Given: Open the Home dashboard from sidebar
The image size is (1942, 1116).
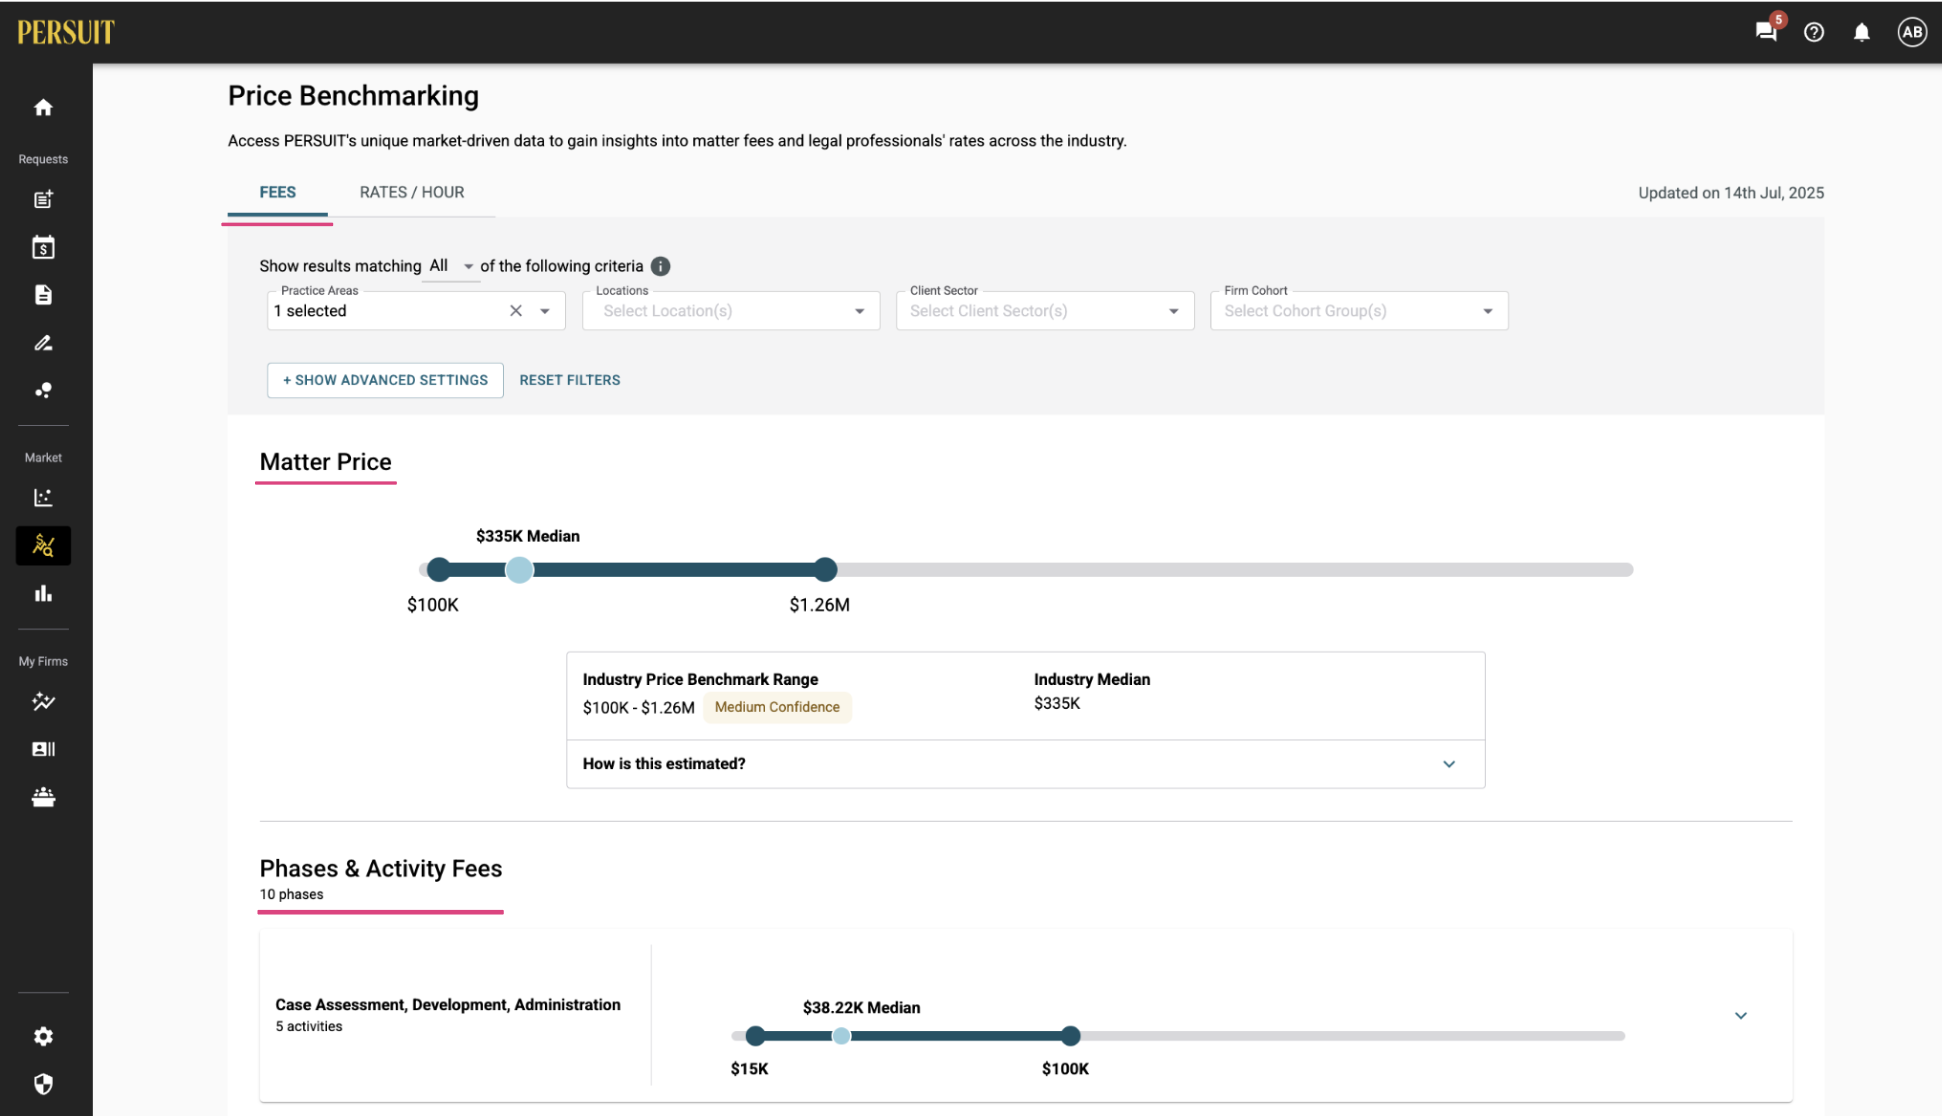Looking at the screenshot, I should pos(43,107).
